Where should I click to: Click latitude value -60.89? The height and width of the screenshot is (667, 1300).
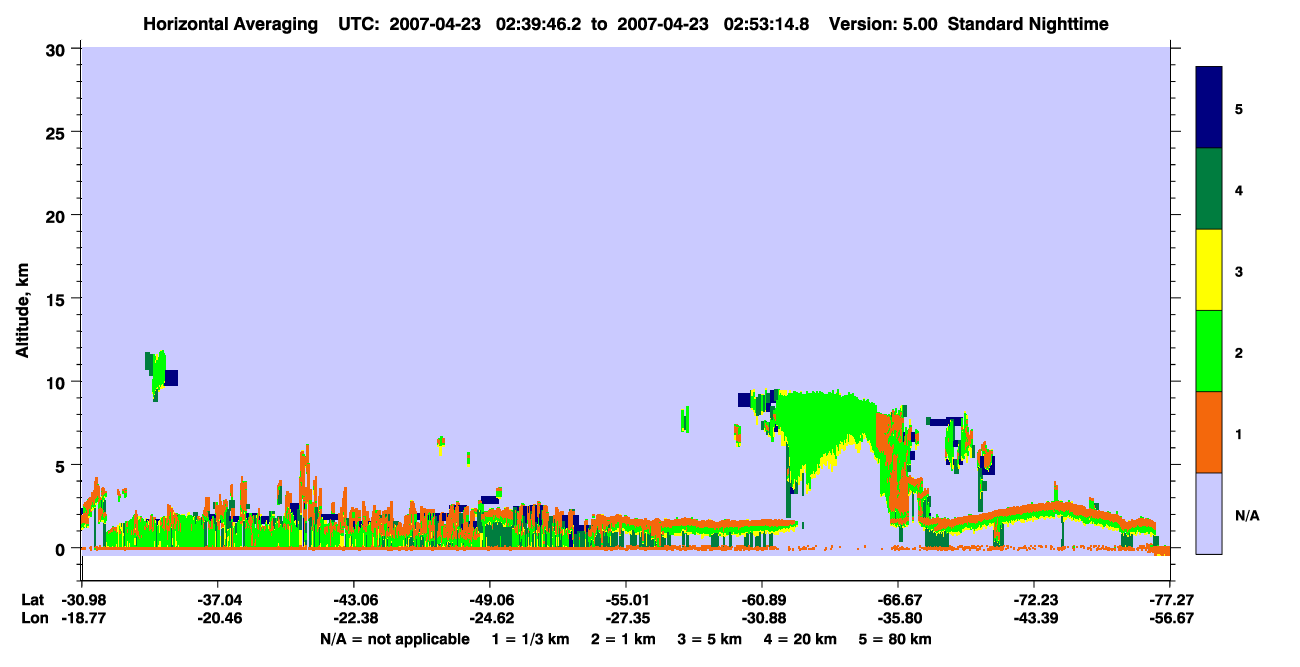pos(761,600)
